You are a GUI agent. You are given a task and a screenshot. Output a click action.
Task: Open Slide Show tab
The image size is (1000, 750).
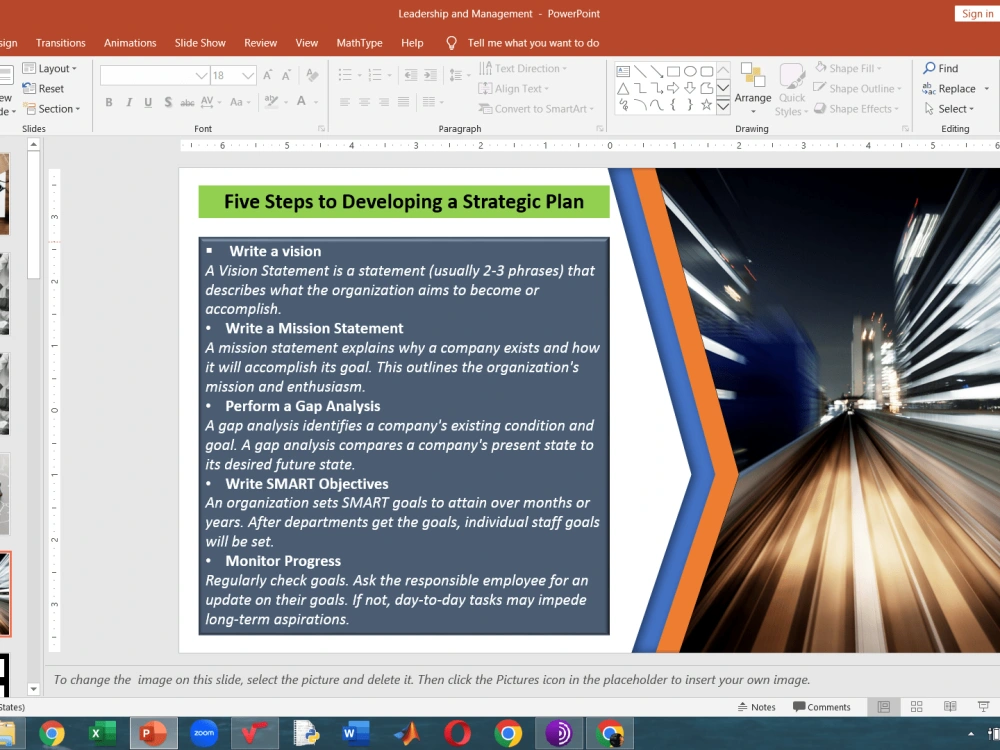click(200, 43)
